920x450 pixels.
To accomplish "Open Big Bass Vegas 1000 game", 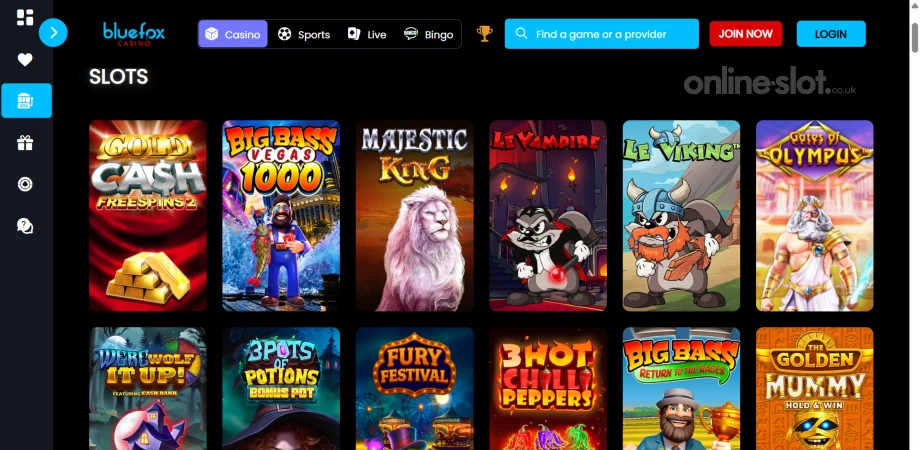I will tap(281, 216).
